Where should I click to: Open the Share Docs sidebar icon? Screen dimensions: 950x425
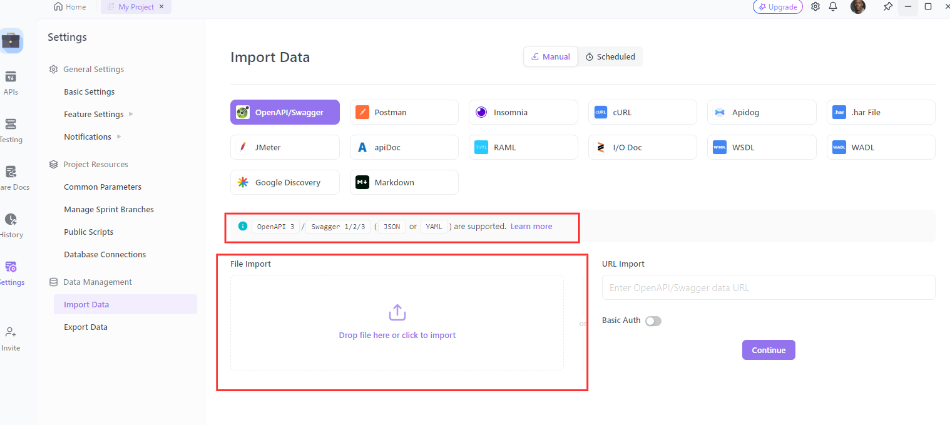11,178
